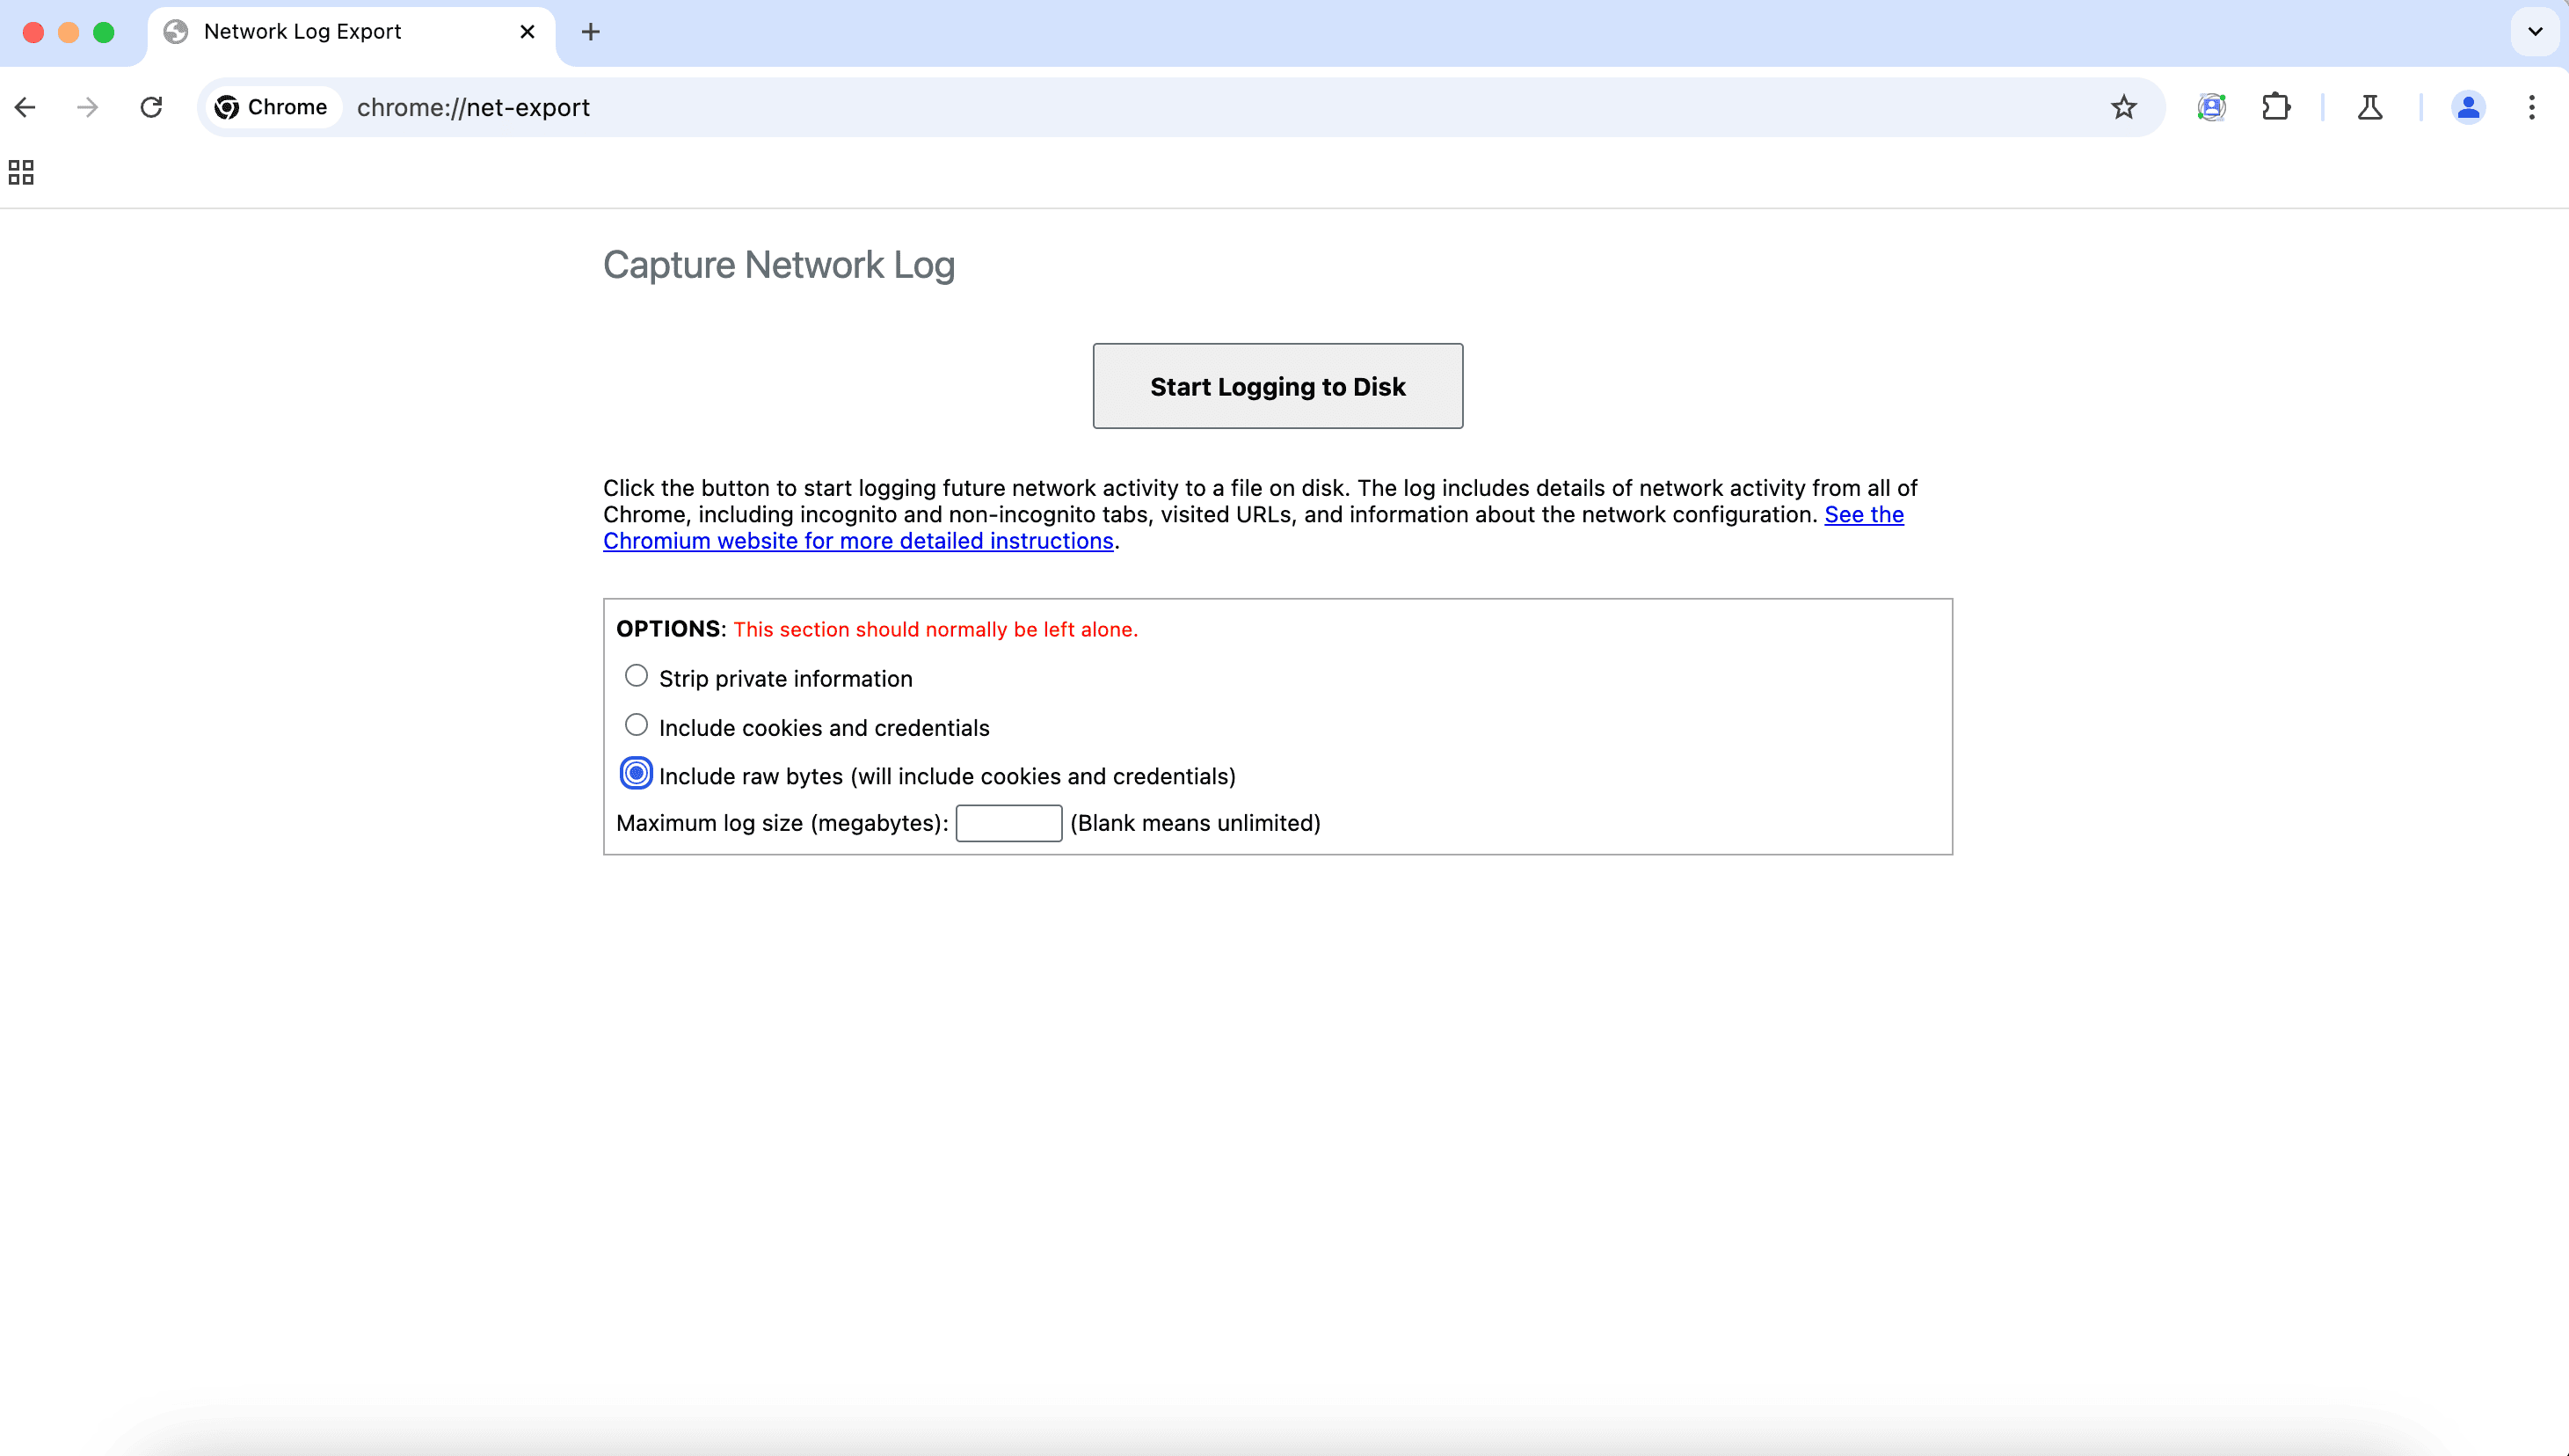The image size is (2569, 1456).
Task: Click the page refresh icon
Action: [150, 106]
